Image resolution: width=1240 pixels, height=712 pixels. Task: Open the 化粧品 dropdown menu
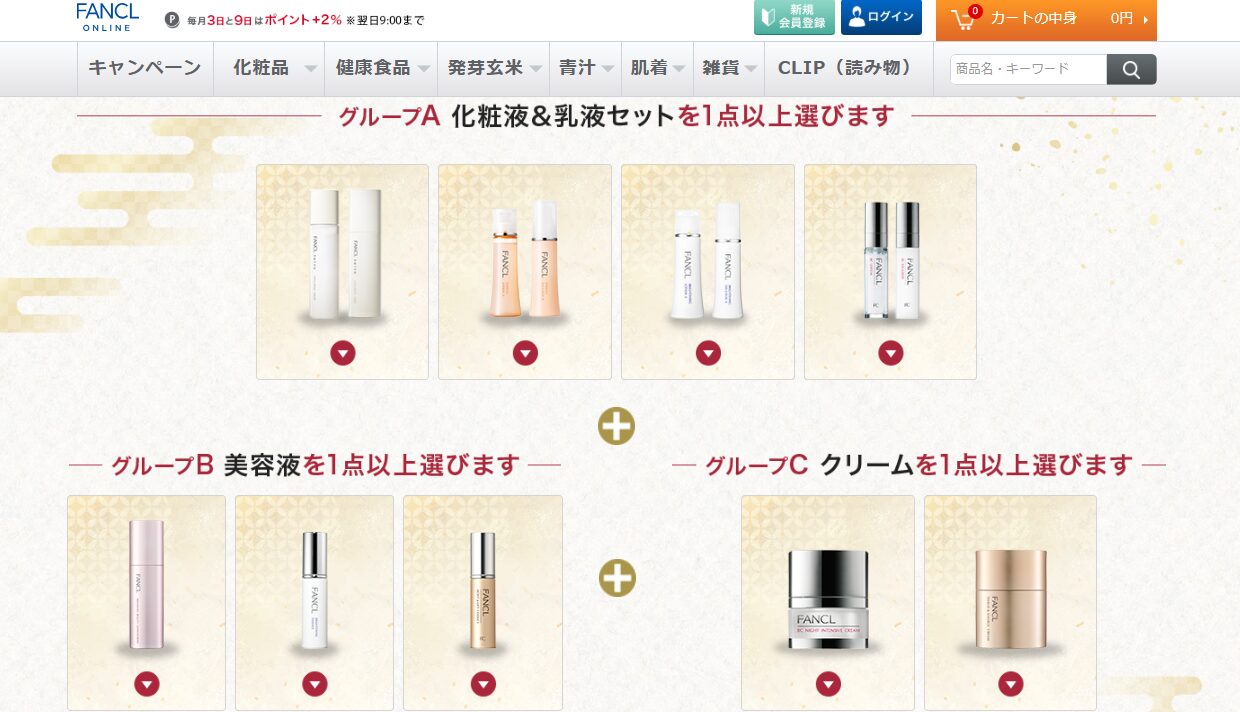click(x=274, y=68)
